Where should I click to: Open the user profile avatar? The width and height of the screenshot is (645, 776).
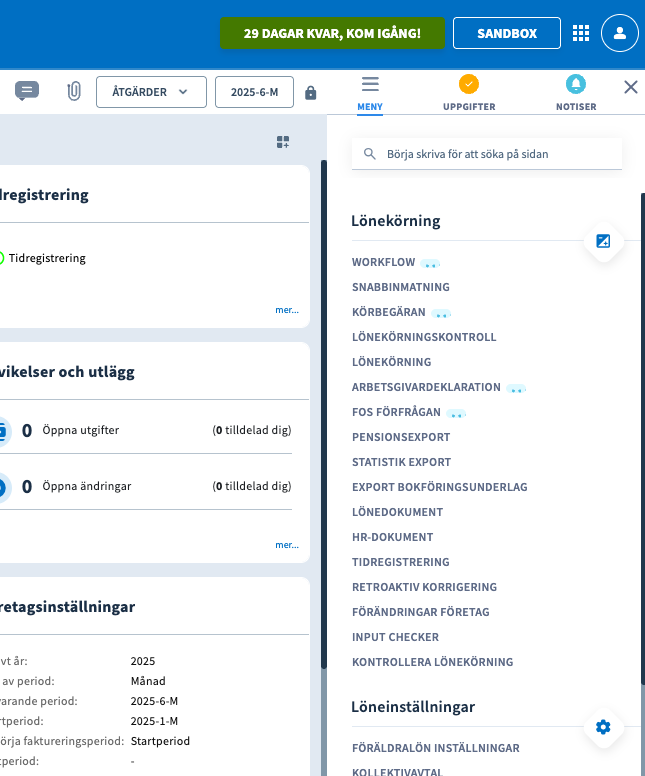click(x=620, y=33)
